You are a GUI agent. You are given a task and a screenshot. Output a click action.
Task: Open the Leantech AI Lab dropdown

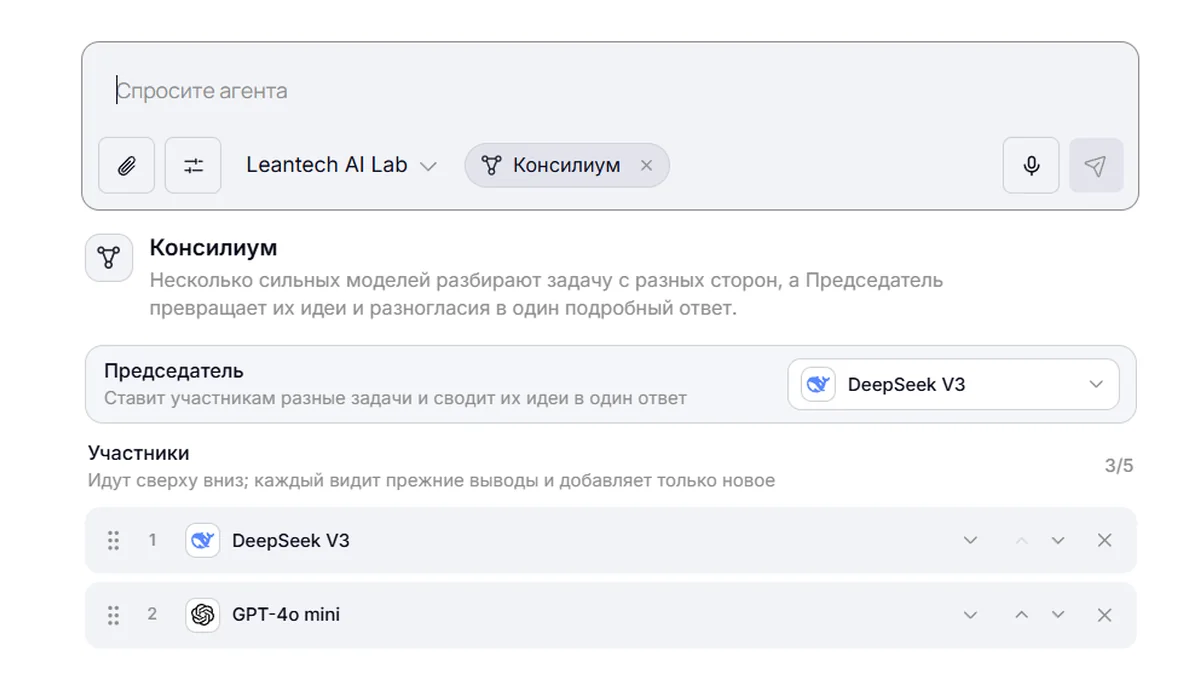(x=341, y=165)
